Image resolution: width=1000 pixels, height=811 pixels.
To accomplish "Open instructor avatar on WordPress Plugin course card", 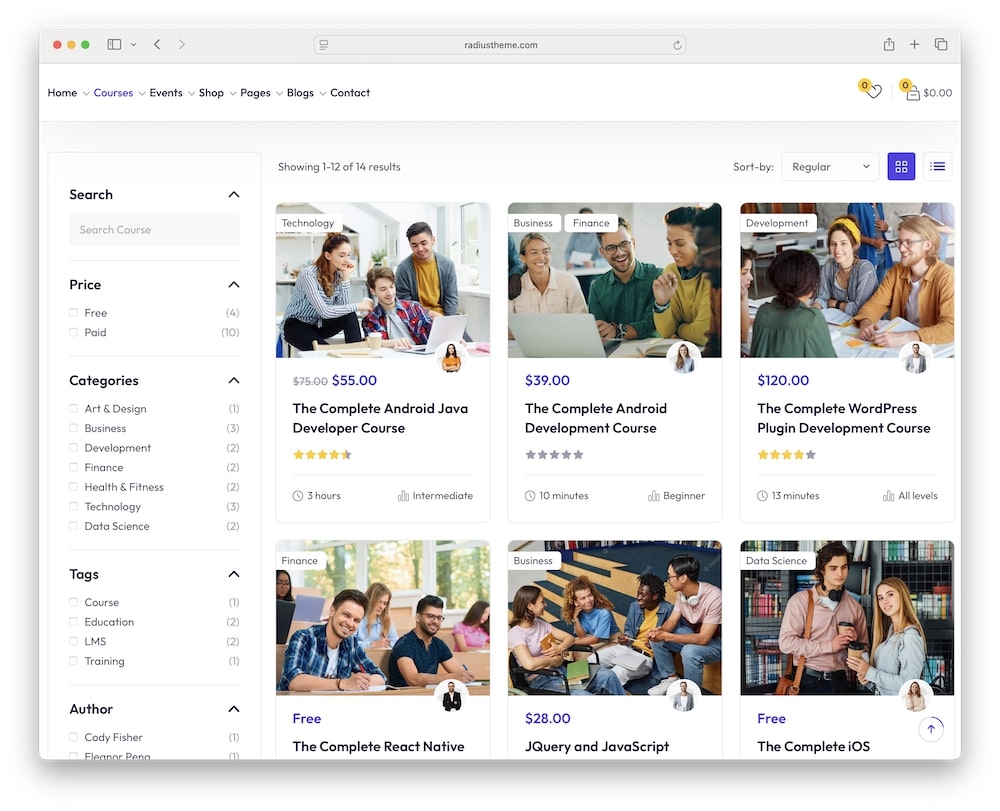I will (x=915, y=358).
